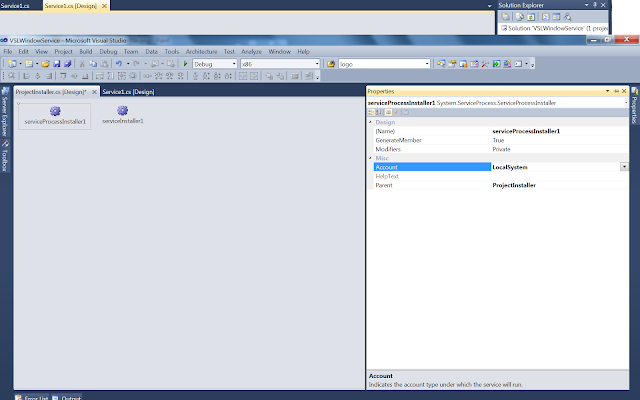Collapse the Misc category in Properties
This screenshot has height=400, width=640.
tap(370, 158)
